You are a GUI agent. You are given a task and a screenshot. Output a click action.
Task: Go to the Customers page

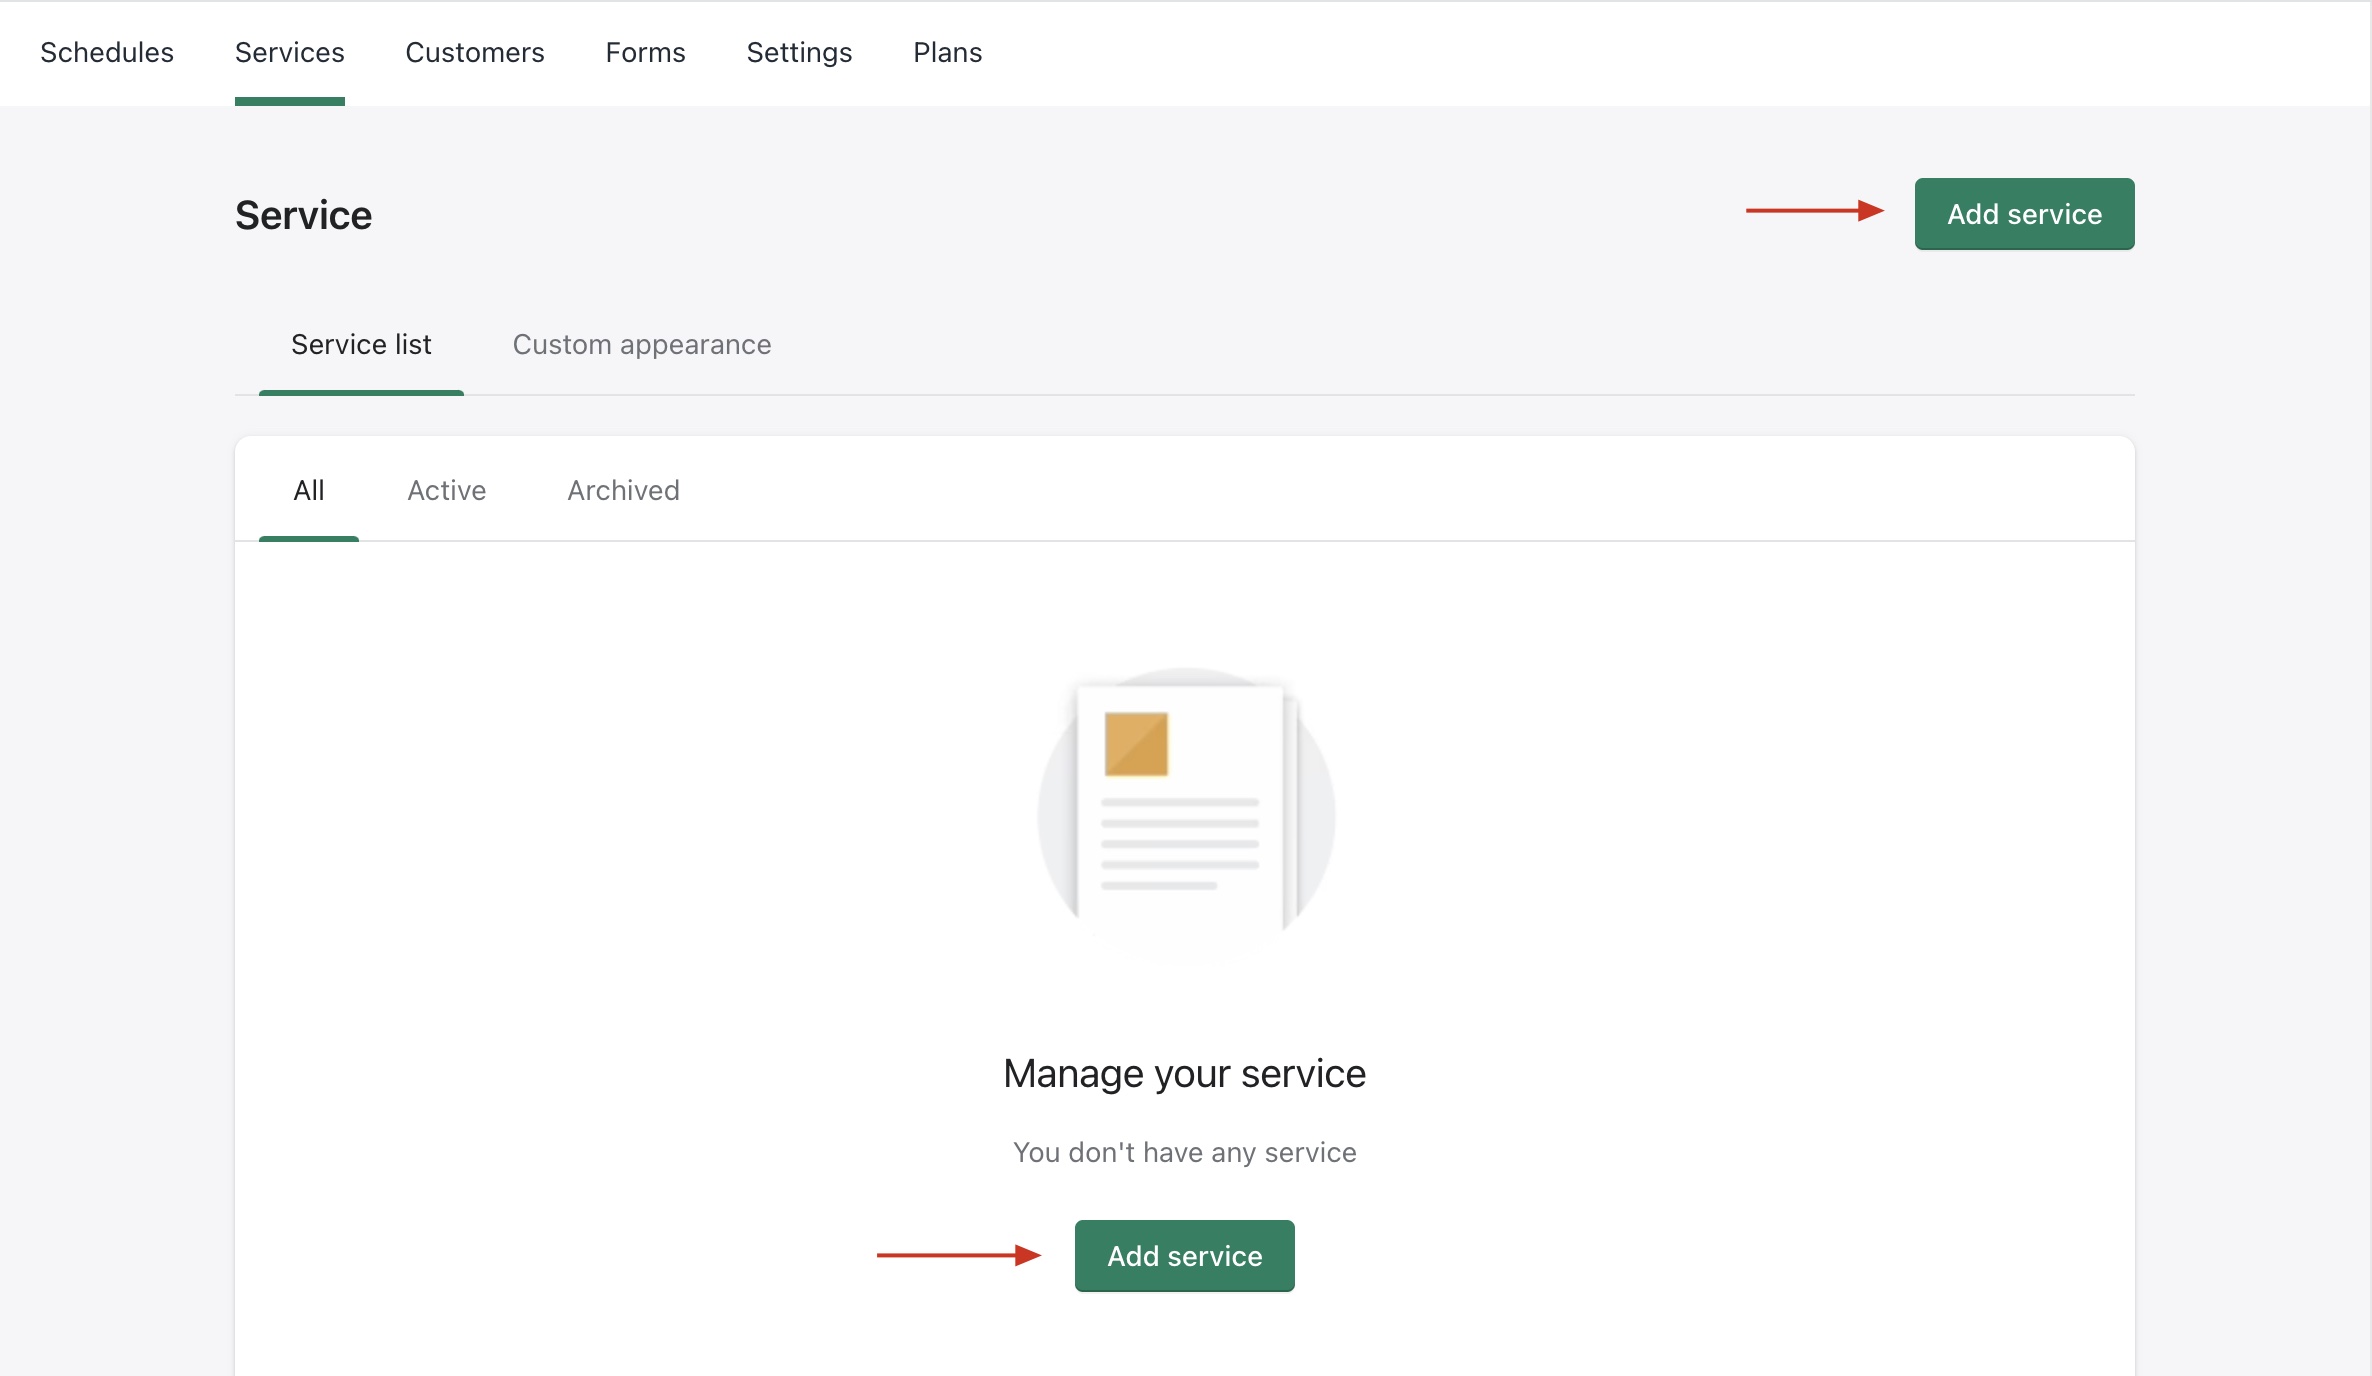coord(474,52)
